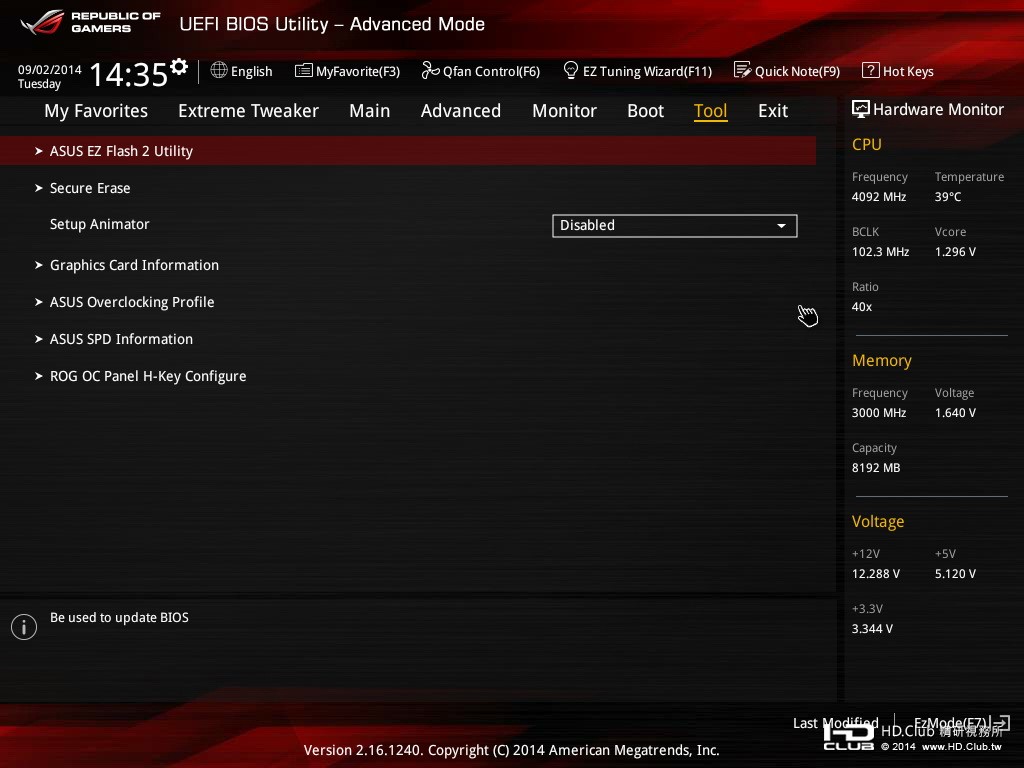The height and width of the screenshot is (768, 1024).
Task: Click the CPU Ratio value 40x
Action: tap(862, 306)
